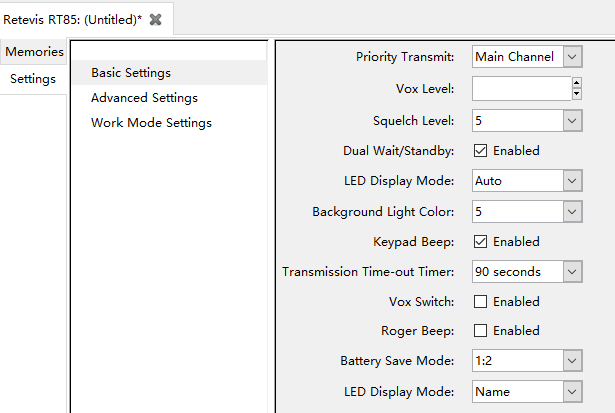Open Basic Settings in the list

131,73
